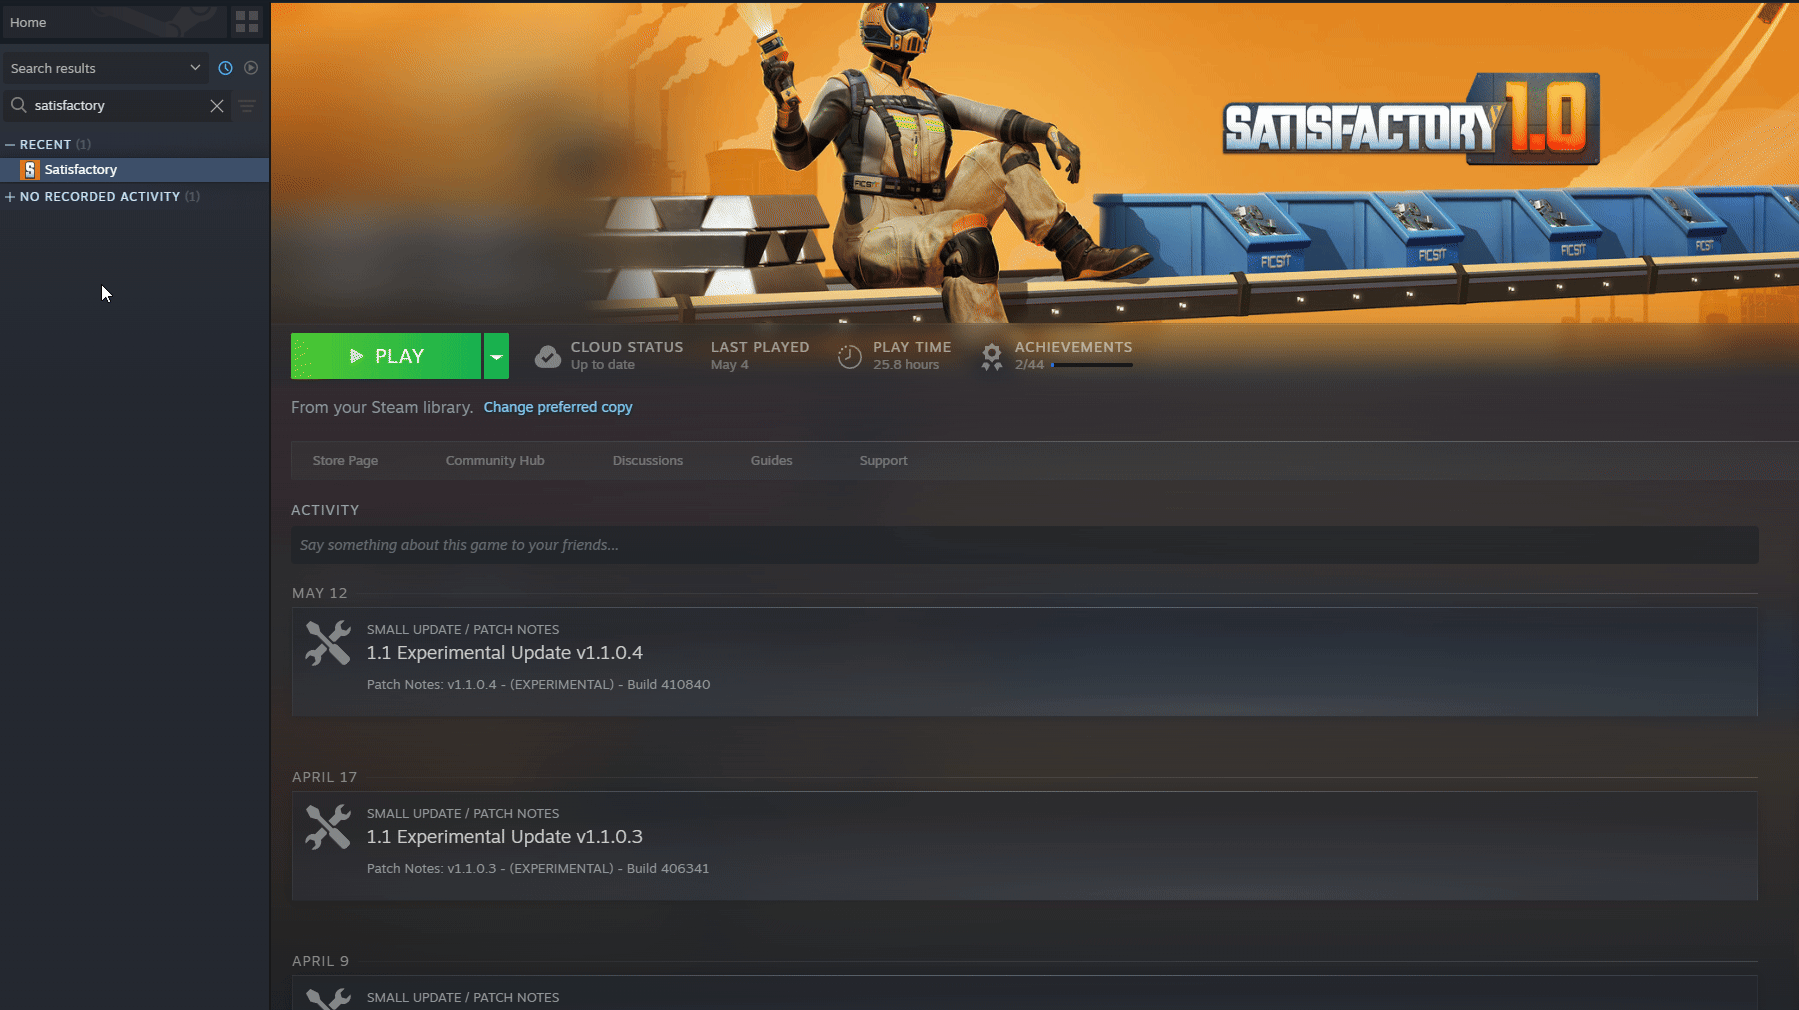This screenshot has height=1010, width=1799.
Task: Open the PLAY button dropdown arrow
Action: [496, 356]
